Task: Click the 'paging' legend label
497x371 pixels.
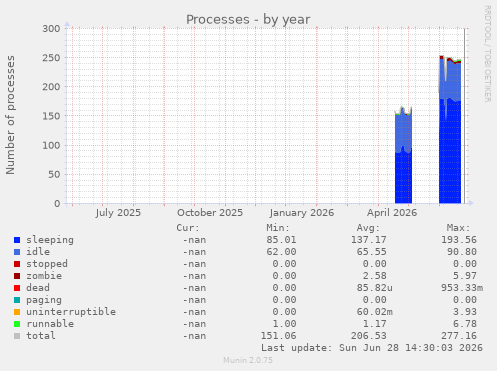Action: click(44, 300)
